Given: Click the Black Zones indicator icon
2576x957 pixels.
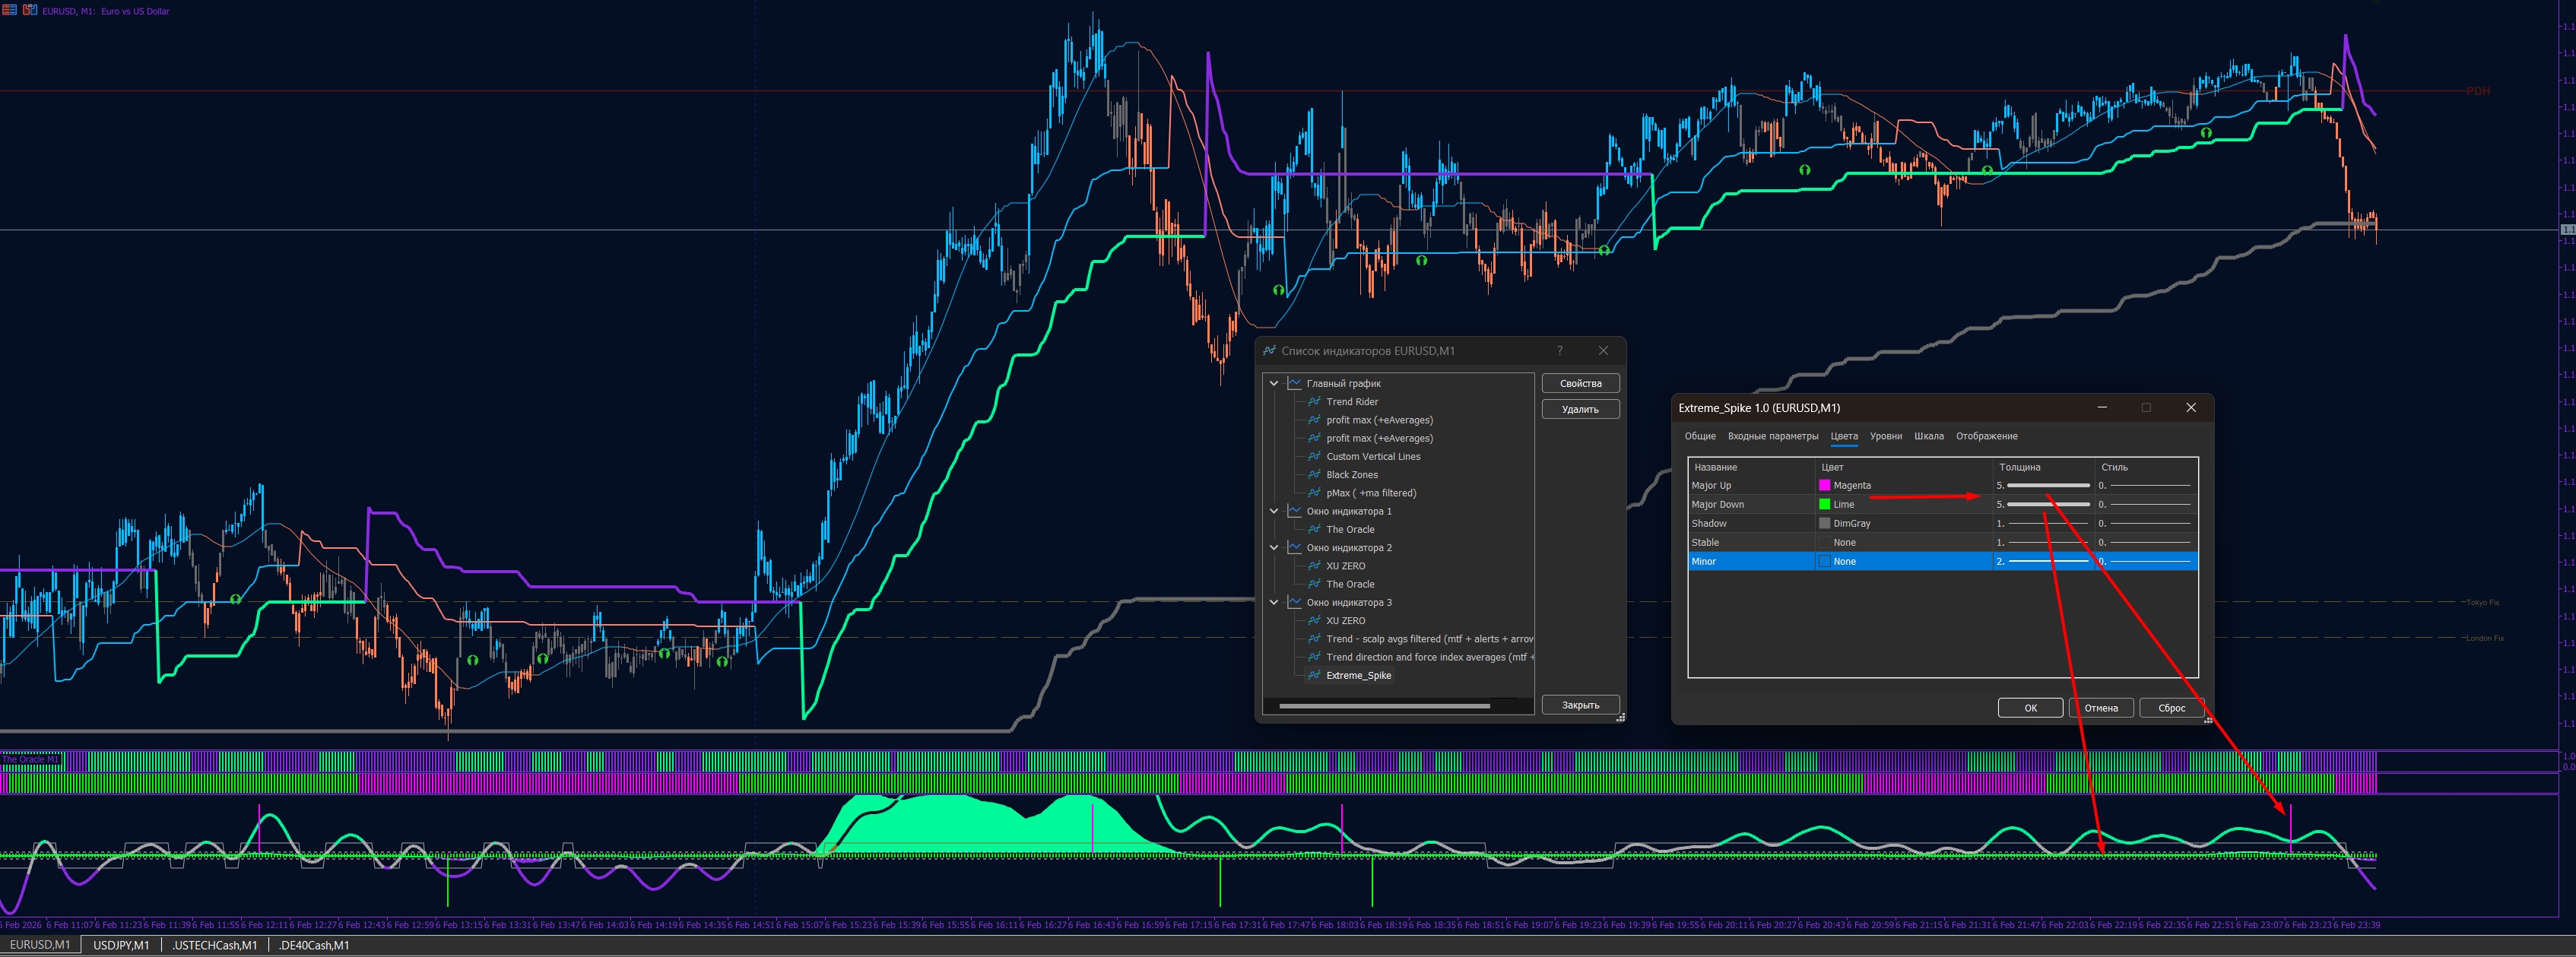Looking at the screenshot, I should tap(1314, 475).
